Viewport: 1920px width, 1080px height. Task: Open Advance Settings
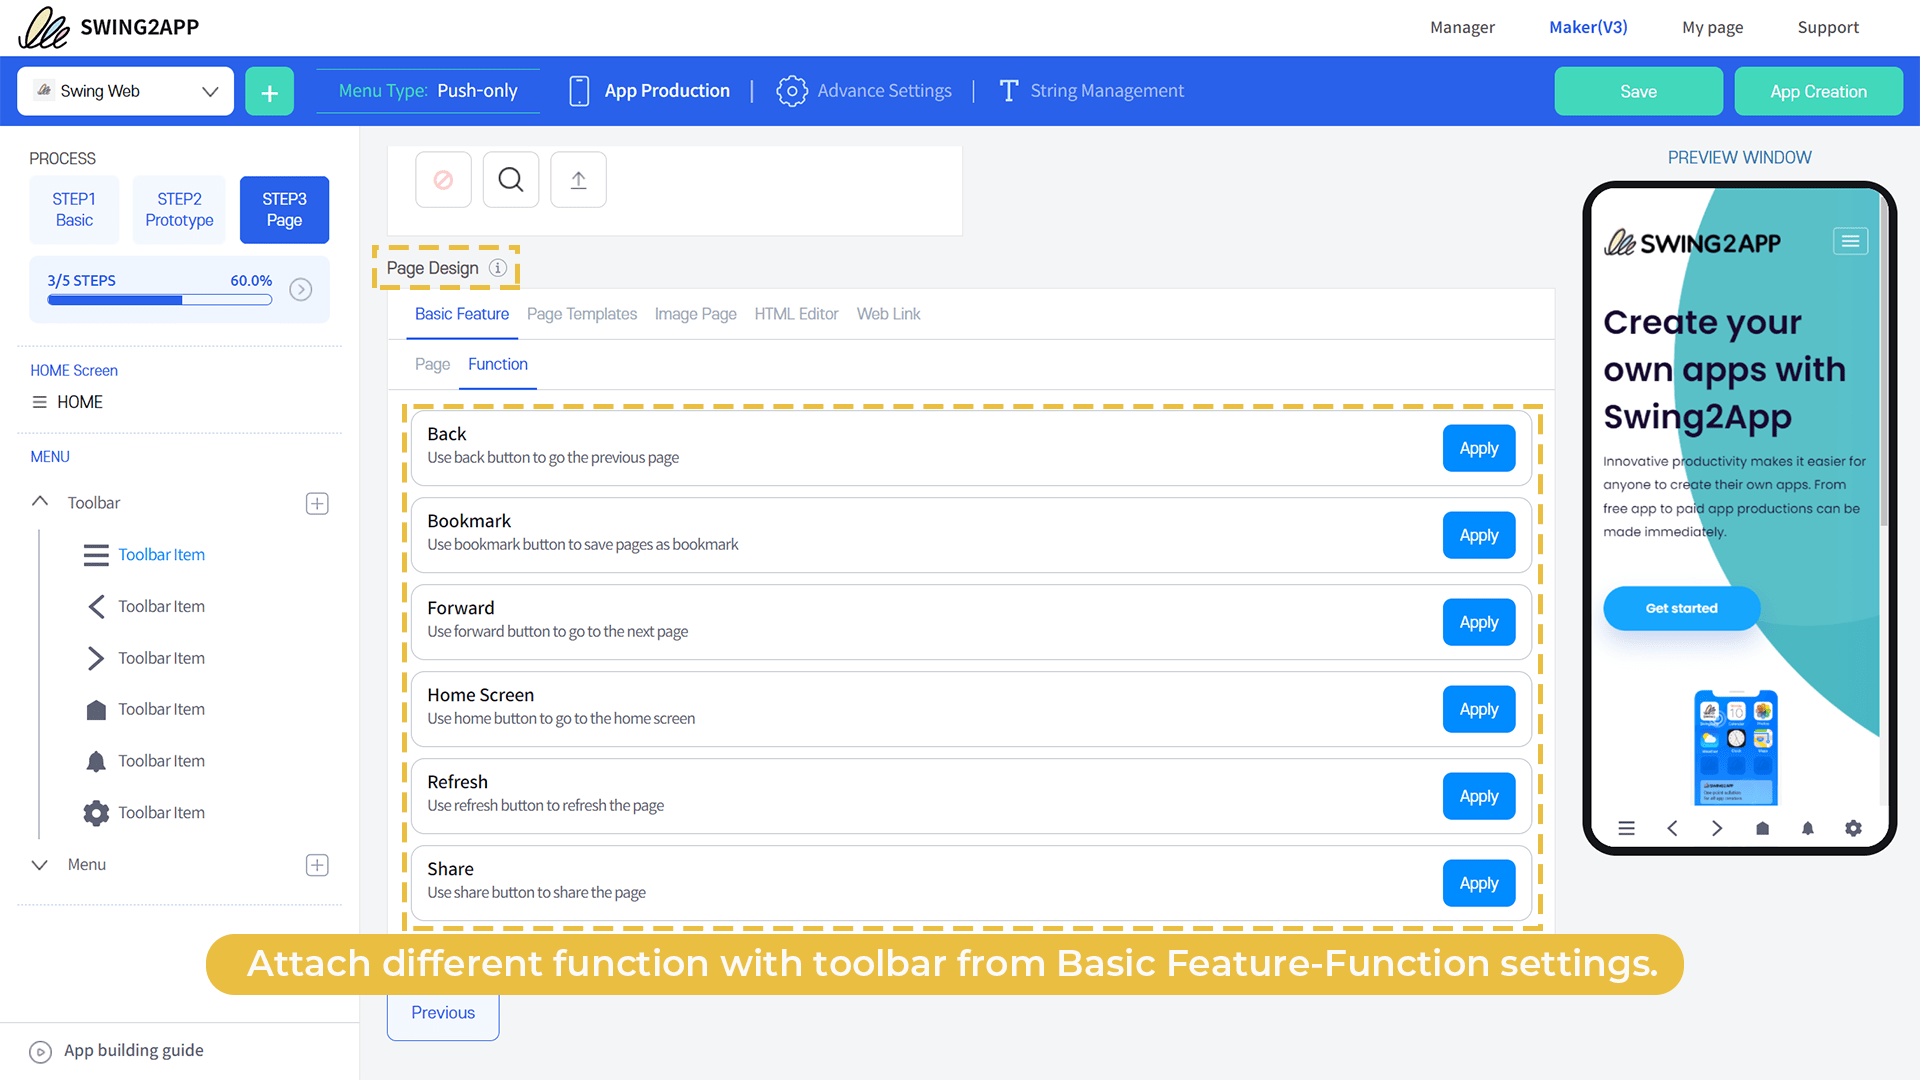click(x=865, y=91)
